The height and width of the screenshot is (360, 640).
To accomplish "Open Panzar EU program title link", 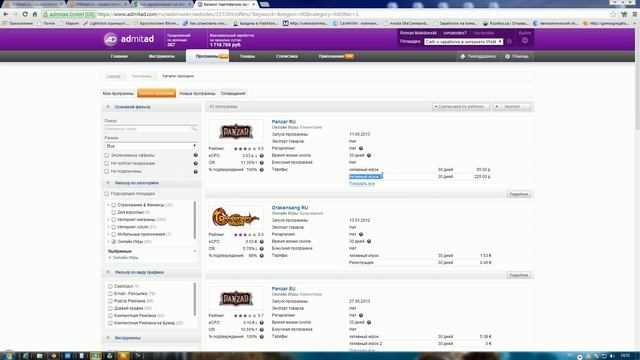I will coord(283,289).
